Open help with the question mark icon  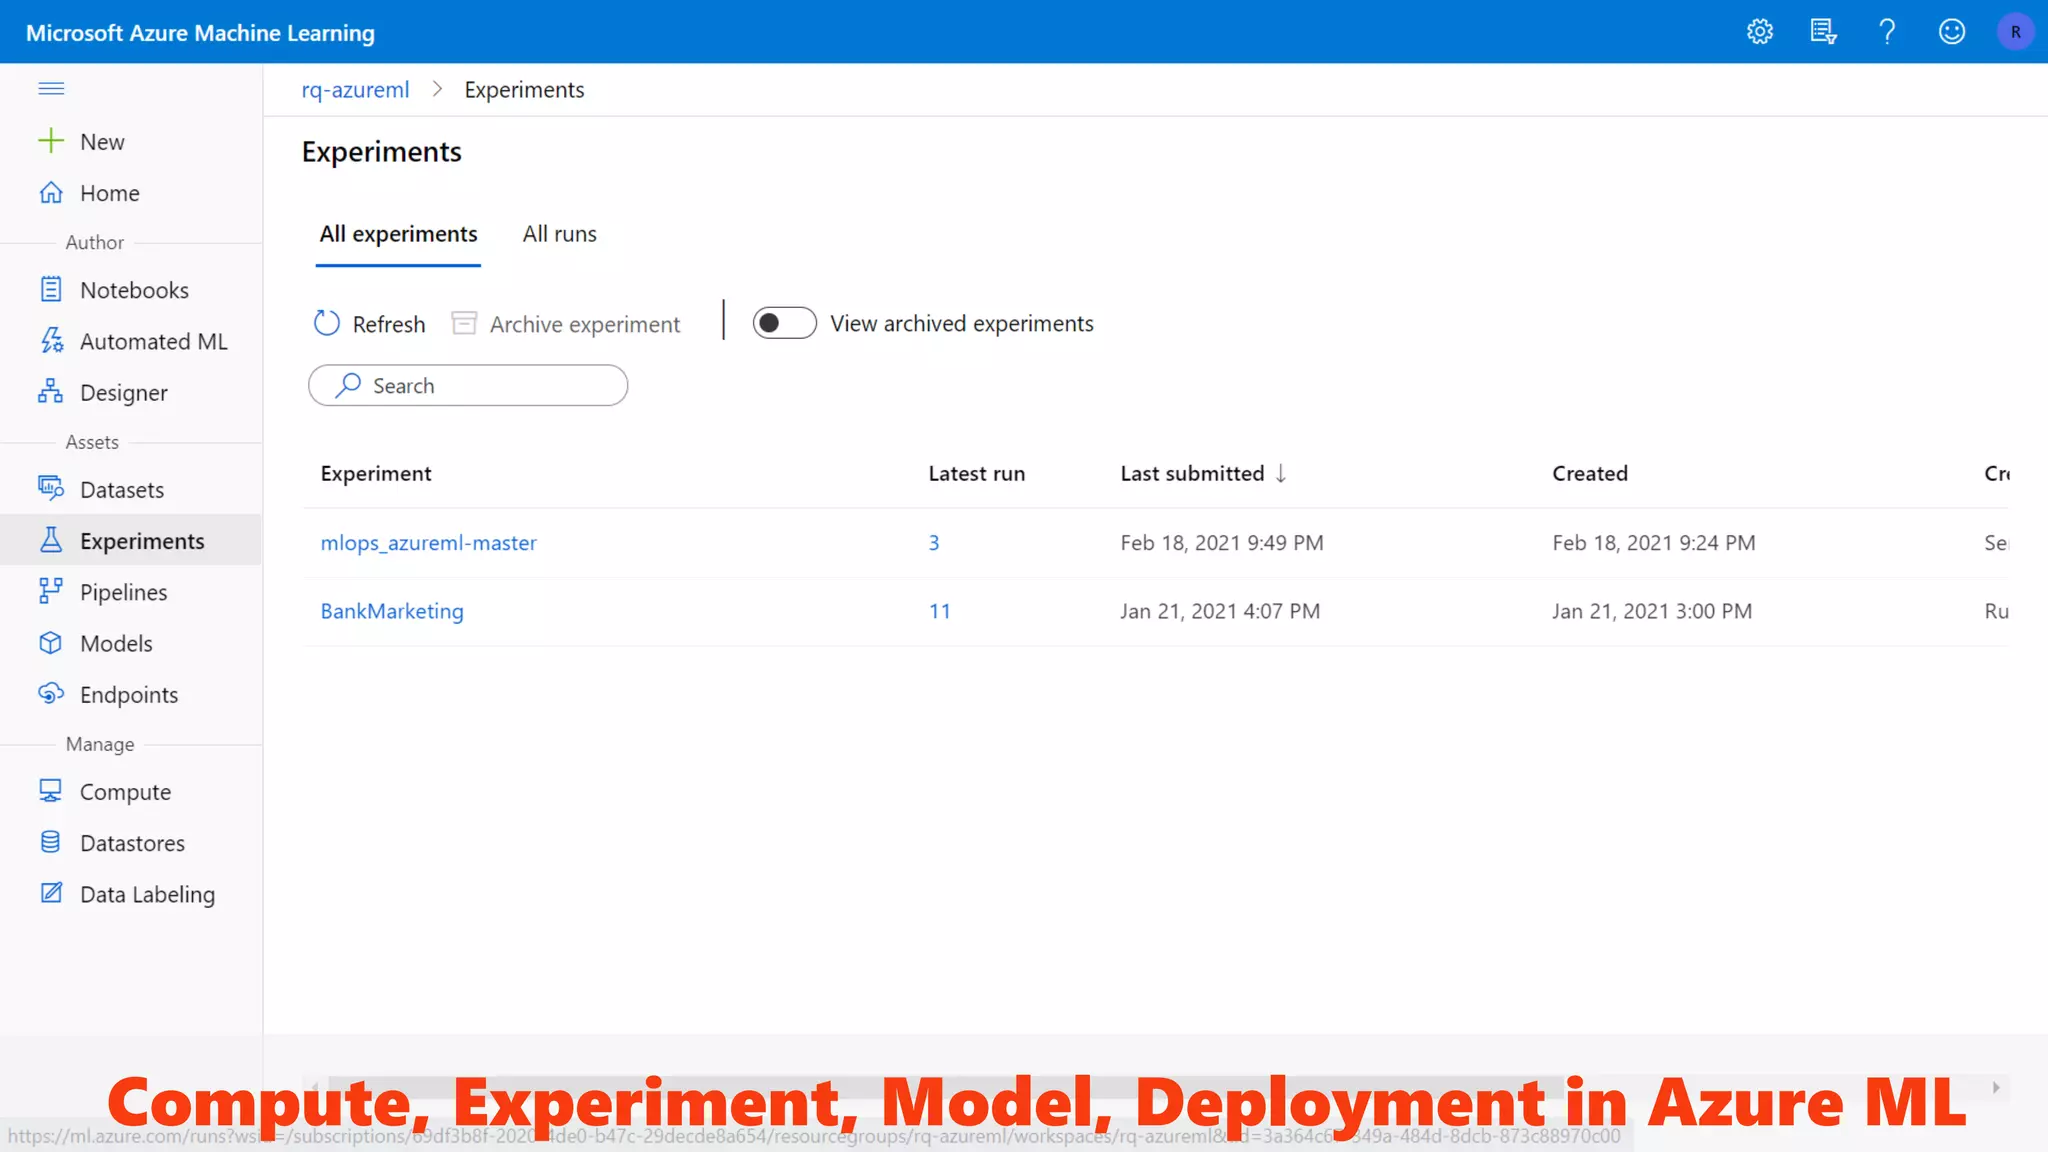(x=1887, y=32)
